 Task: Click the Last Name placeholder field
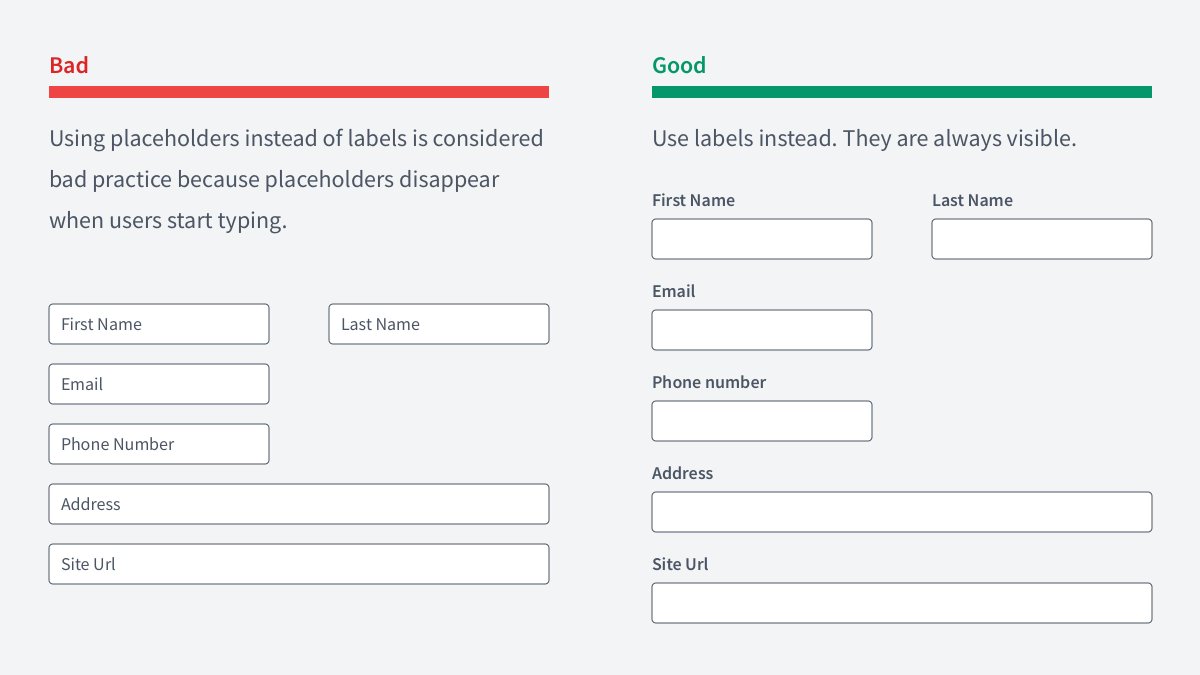[439, 324]
